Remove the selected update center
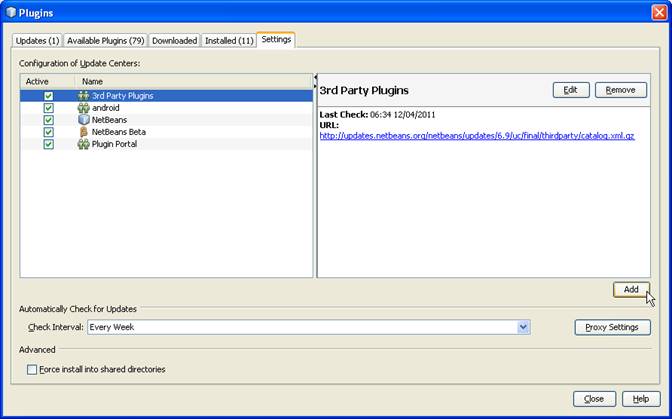Viewport: 672px width, 419px height. click(x=621, y=90)
